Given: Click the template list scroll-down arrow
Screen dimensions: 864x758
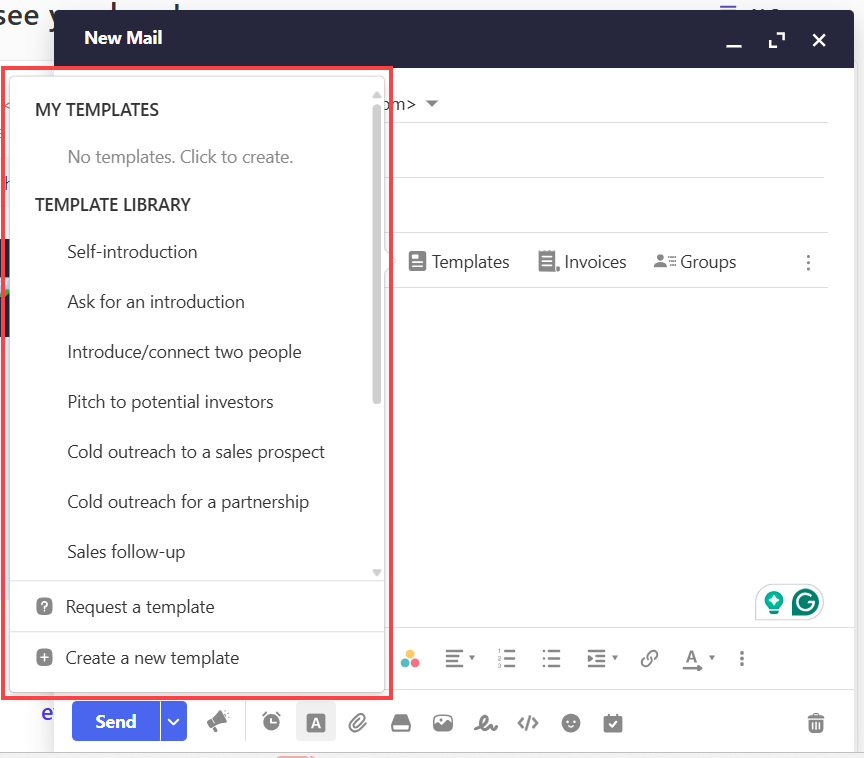Looking at the screenshot, I should click(x=377, y=572).
